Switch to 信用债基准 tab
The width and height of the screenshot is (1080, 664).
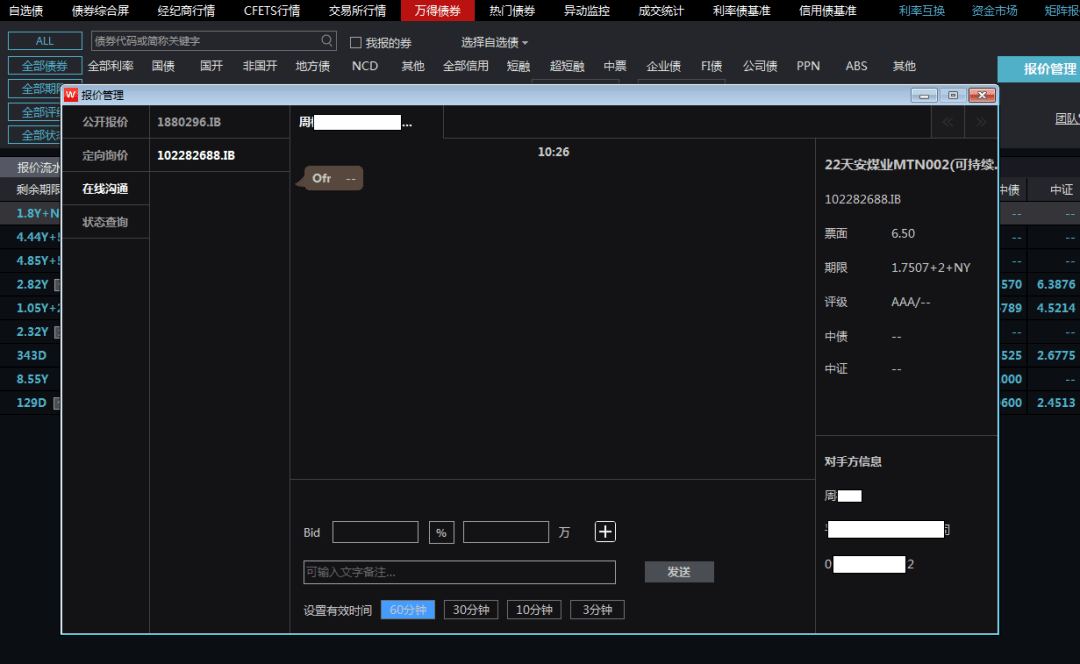[x=828, y=10]
